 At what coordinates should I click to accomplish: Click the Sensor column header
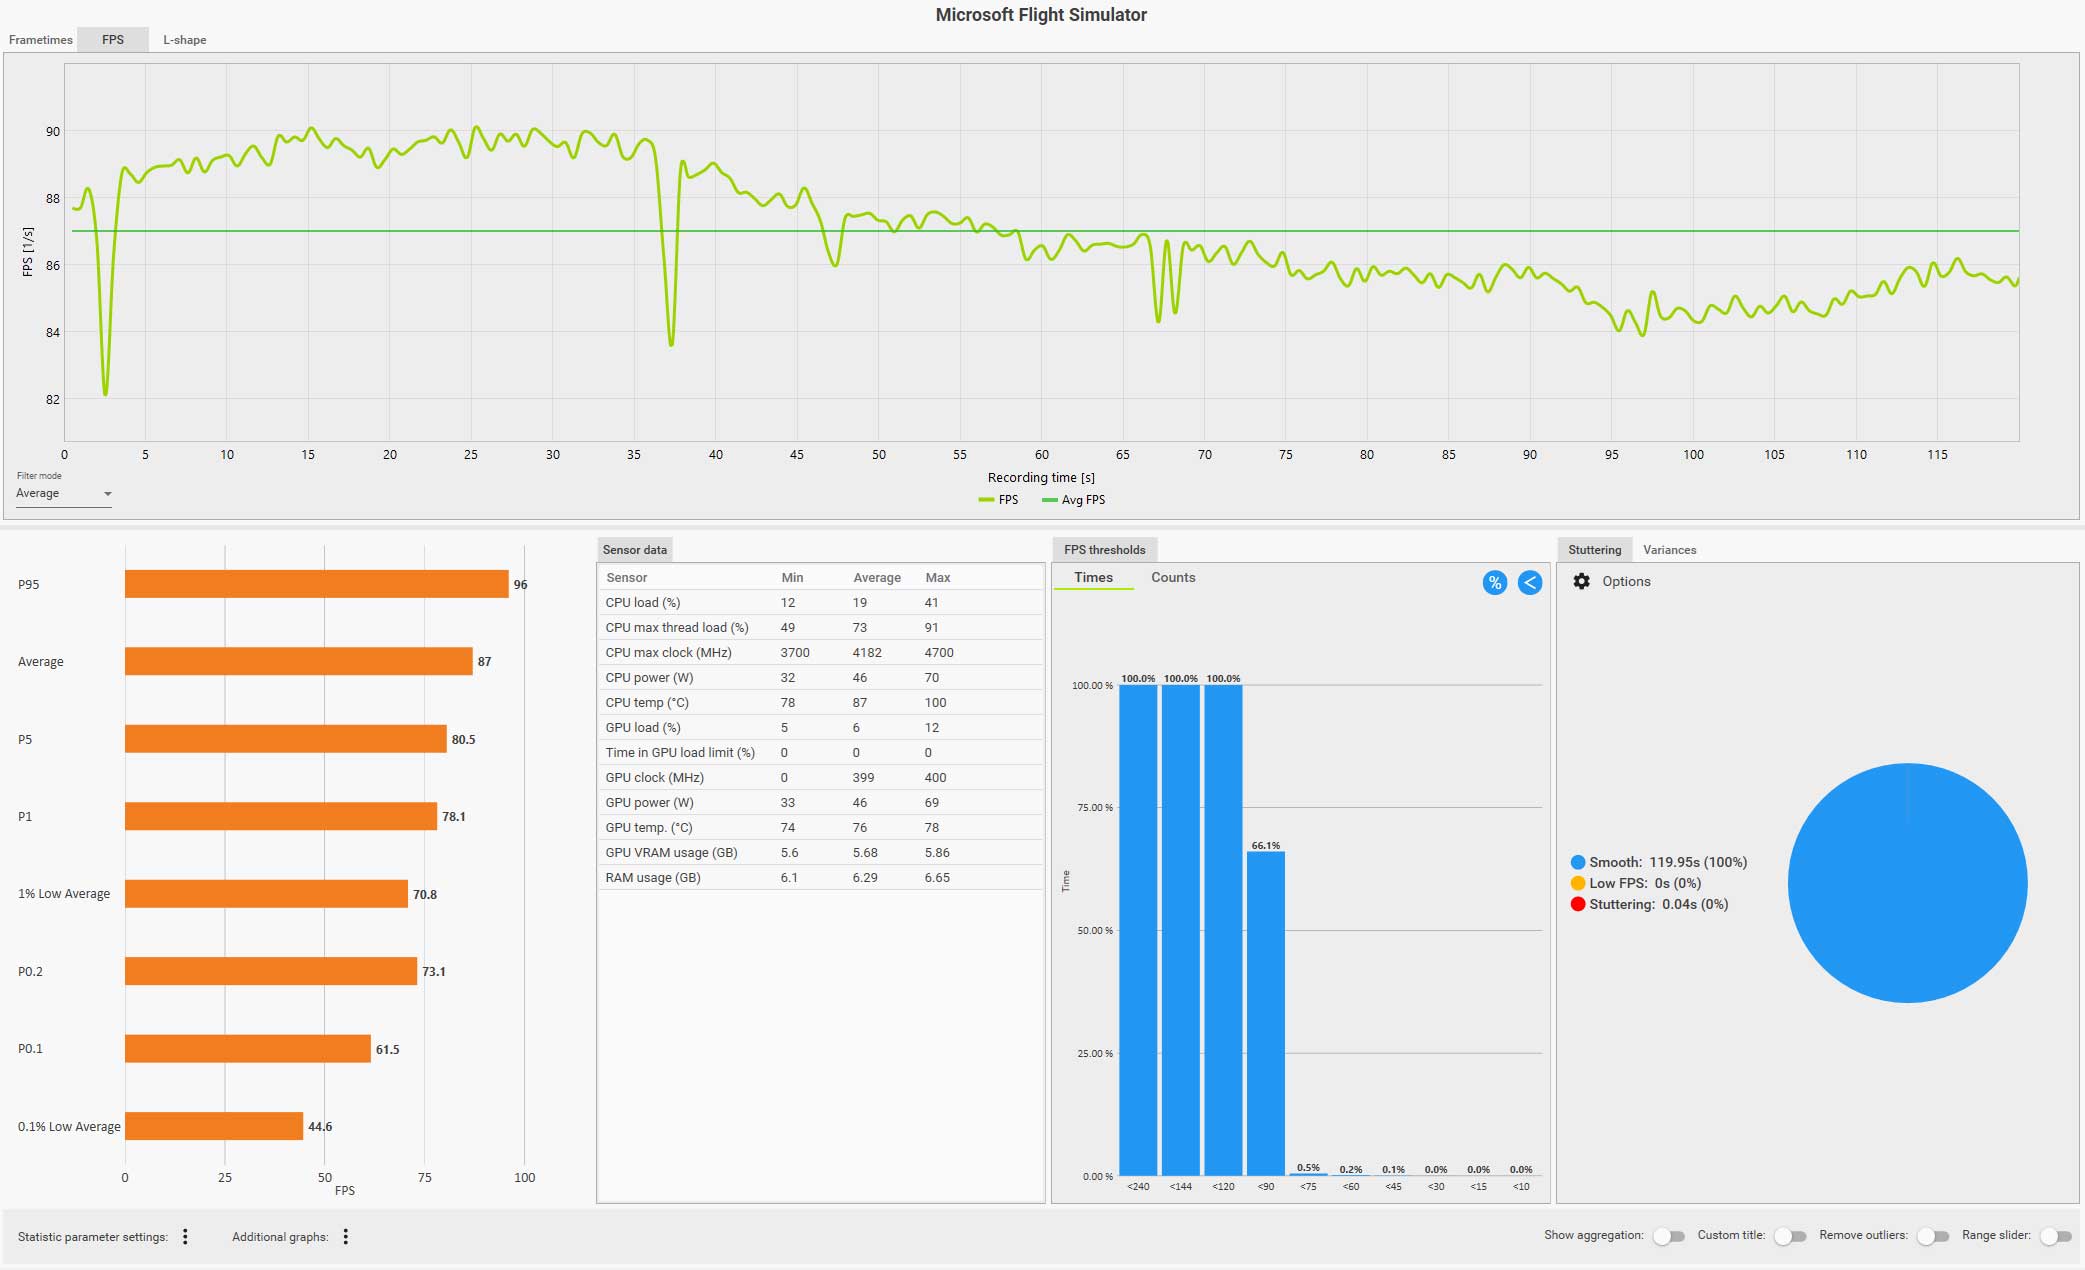click(627, 578)
